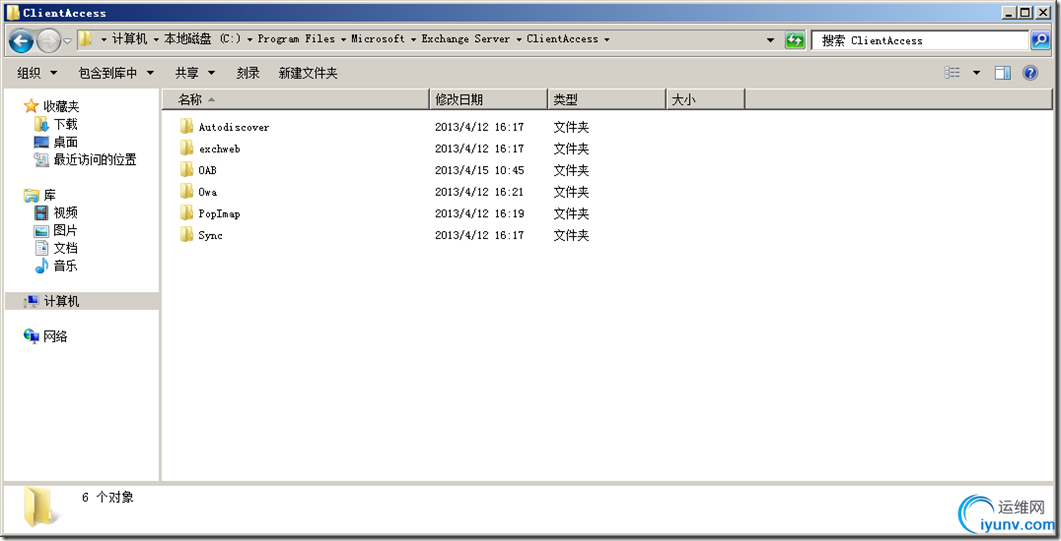Open the 音乐 library

pyautogui.click(x=66, y=266)
